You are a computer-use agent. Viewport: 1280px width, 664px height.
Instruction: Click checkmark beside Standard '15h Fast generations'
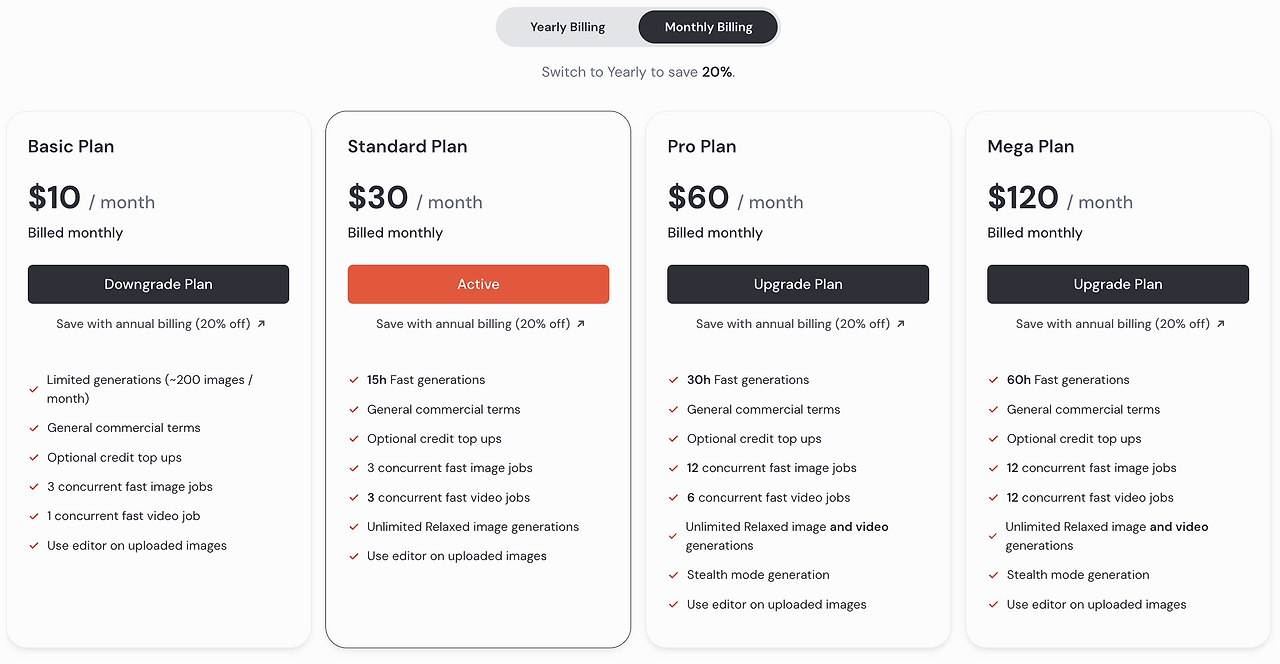tap(354, 380)
